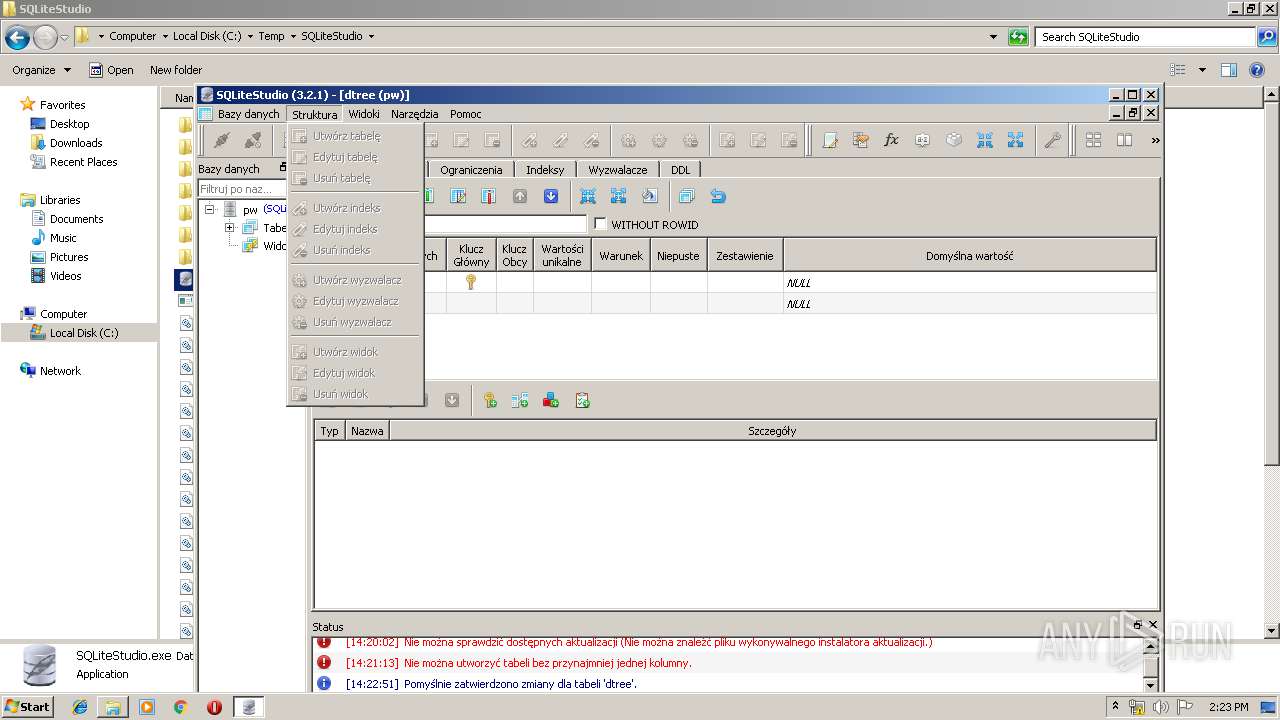This screenshot has height=720, width=1280.
Task: Click the move column up arrow icon
Action: click(520, 197)
